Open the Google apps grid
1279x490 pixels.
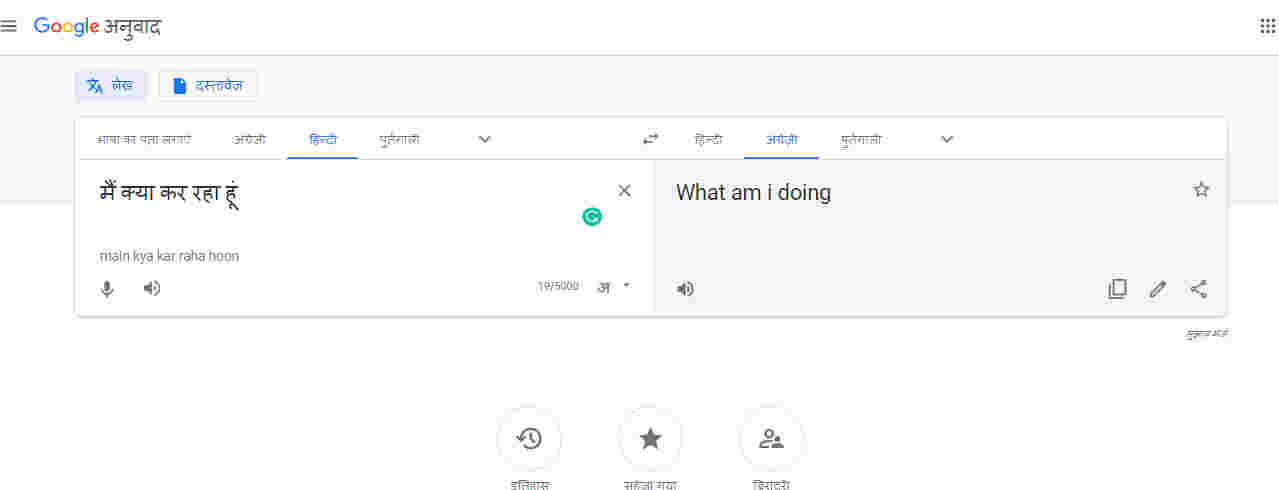[x=1267, y=27]
